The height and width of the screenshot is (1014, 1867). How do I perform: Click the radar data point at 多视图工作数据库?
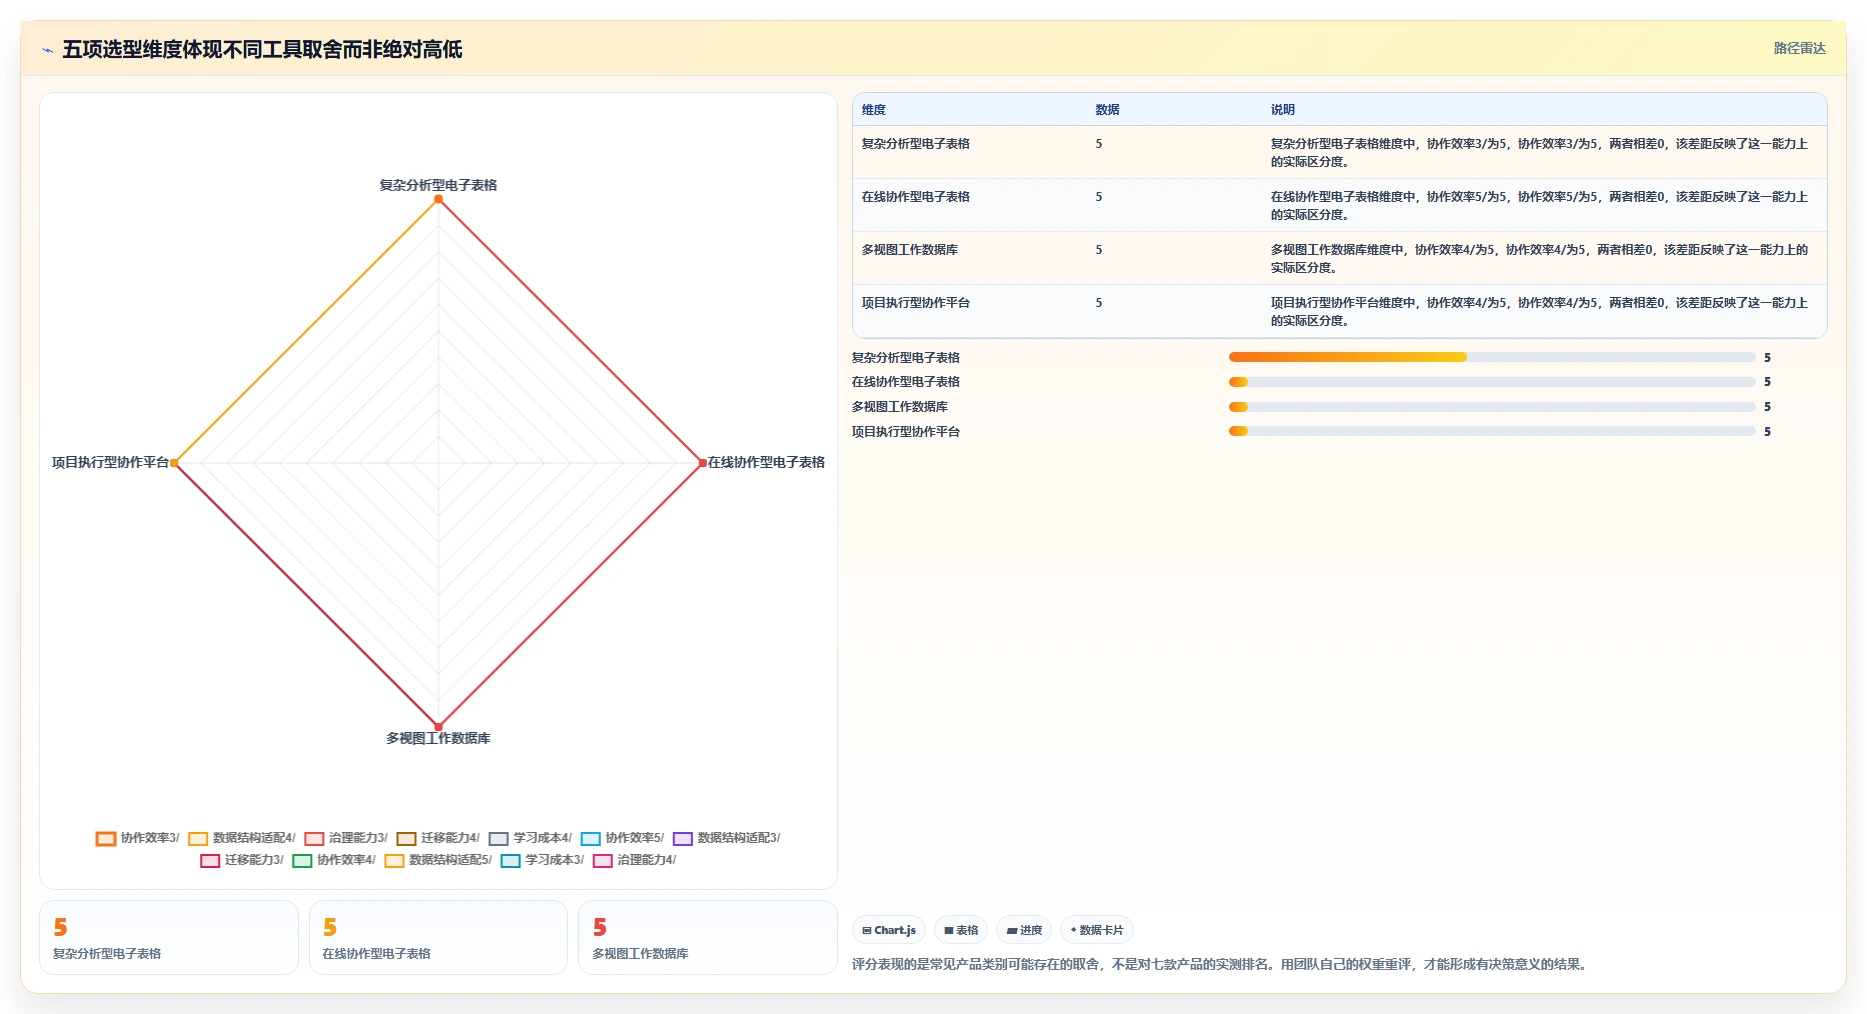click(438, 727)
